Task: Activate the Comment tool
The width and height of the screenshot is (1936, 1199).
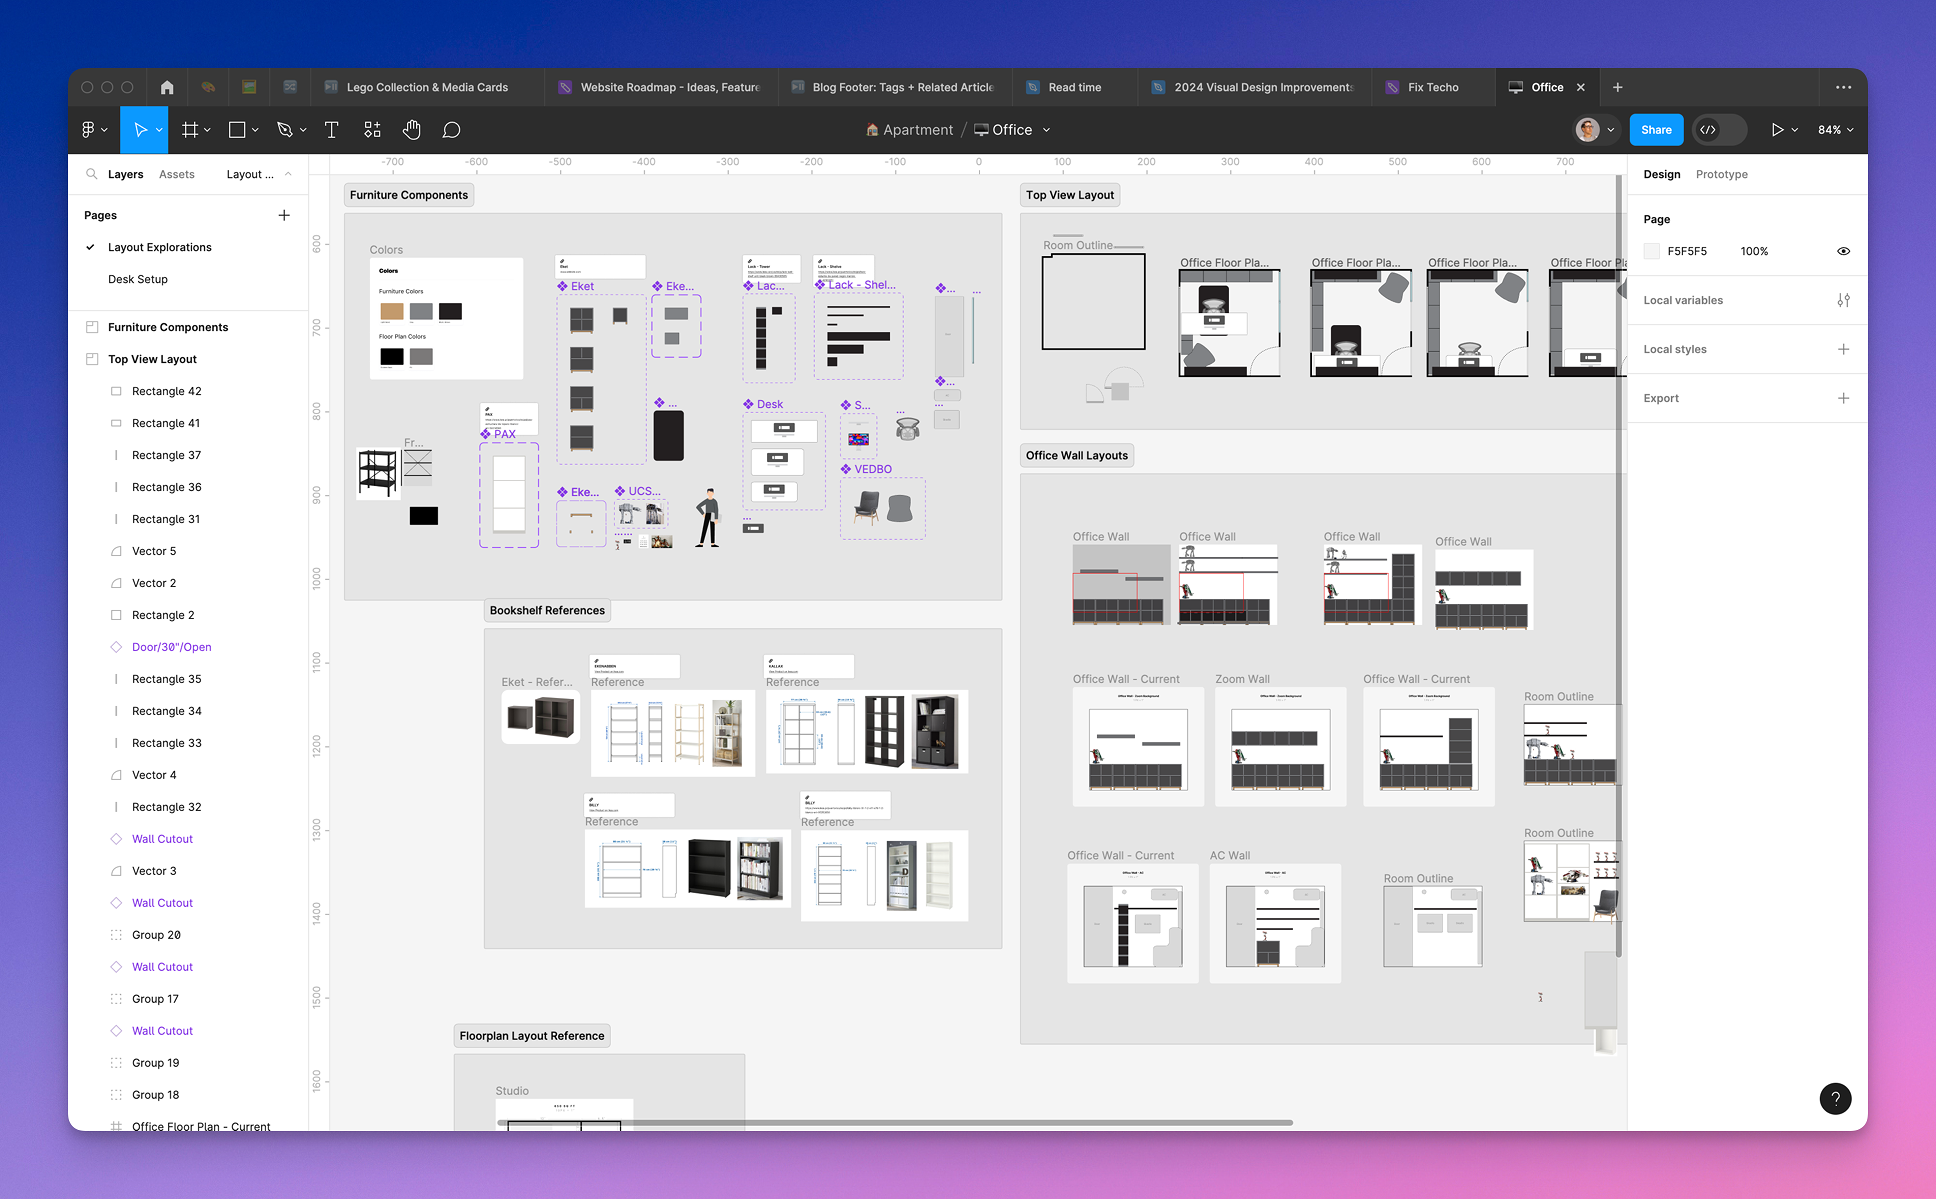Action: (451, 129)
